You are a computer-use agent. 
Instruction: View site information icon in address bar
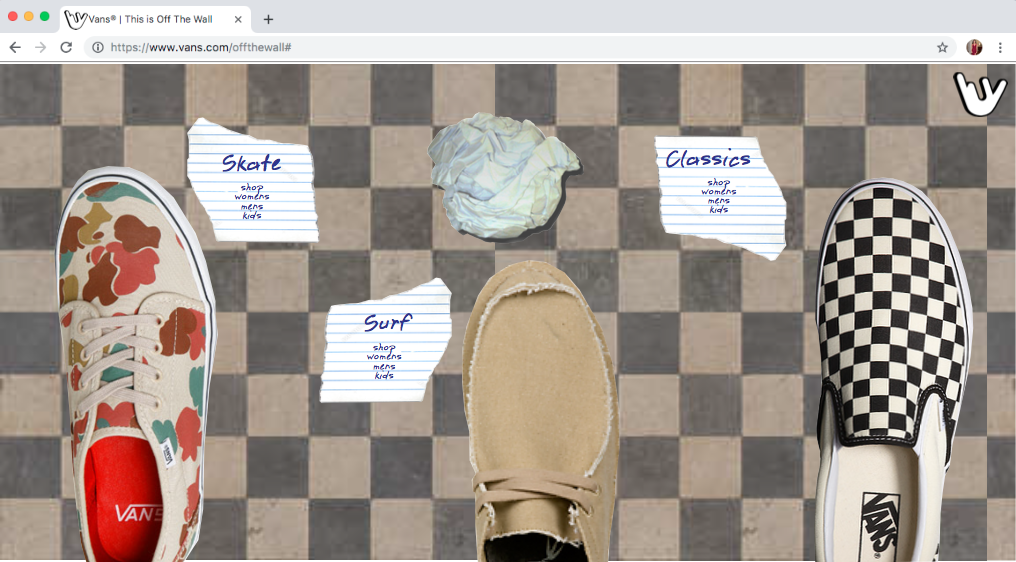(x=98, y=47)
